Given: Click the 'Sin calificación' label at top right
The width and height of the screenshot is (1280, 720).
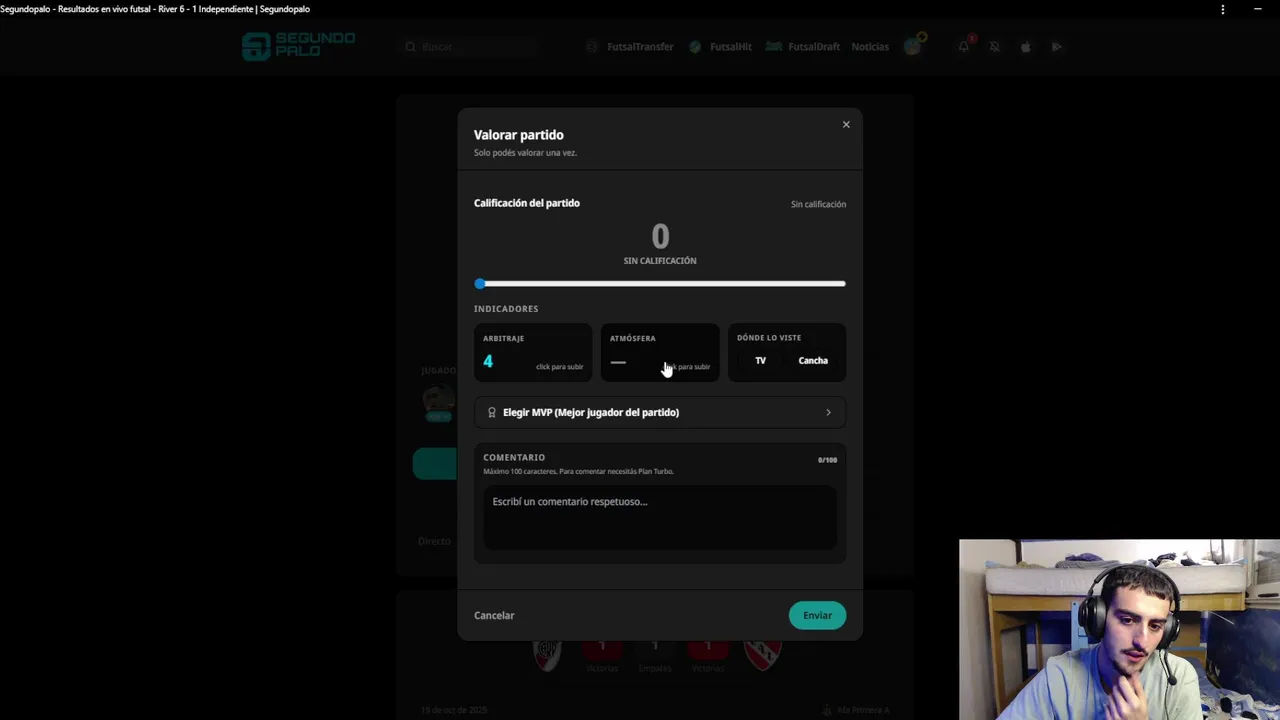Looking at the screenshot, I should point(818,204).
